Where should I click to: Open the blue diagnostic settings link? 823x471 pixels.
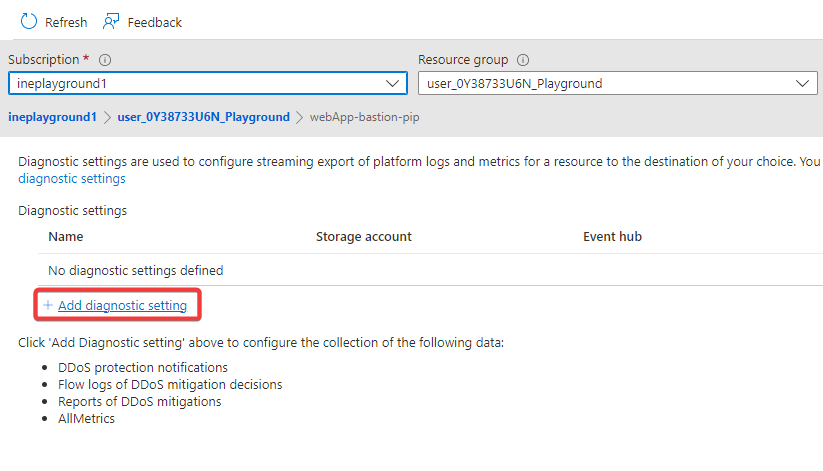coord(72,179)
